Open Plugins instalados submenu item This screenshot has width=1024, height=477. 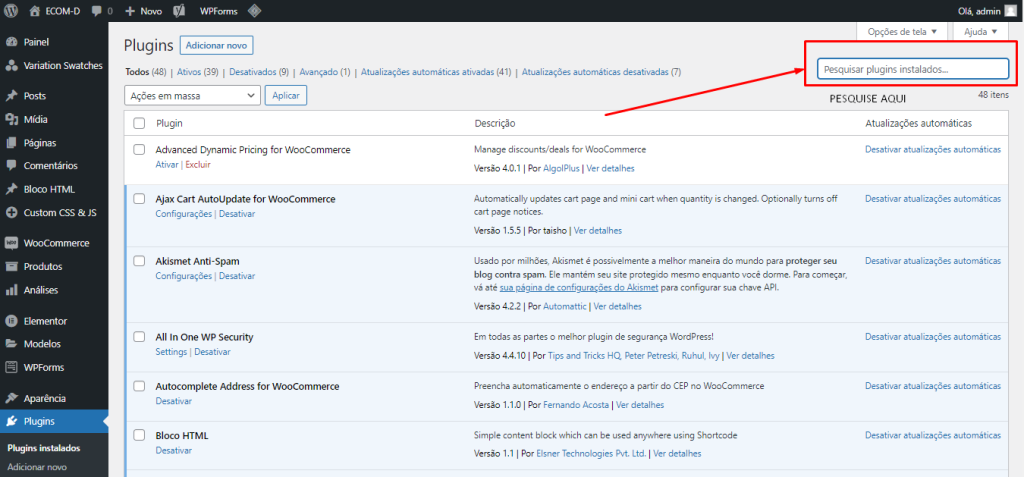click(44, 448)
